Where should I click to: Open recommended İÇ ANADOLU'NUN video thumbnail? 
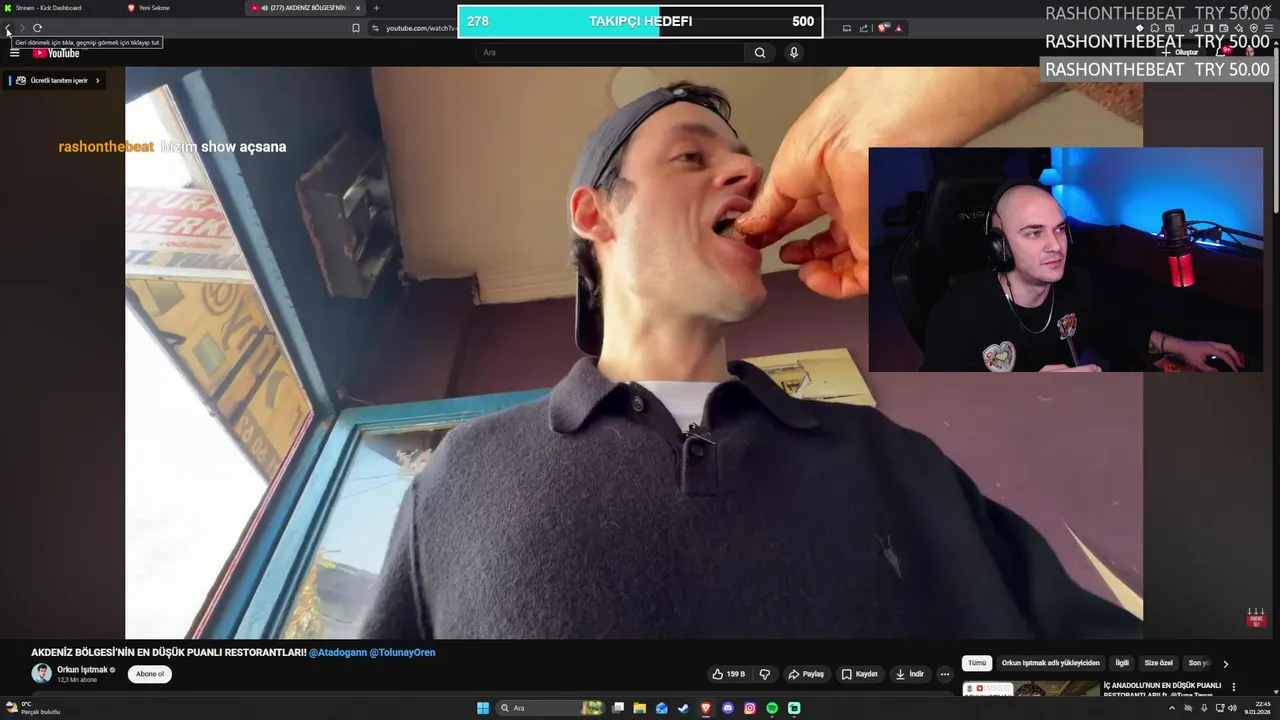click(x=1030, y=689)
